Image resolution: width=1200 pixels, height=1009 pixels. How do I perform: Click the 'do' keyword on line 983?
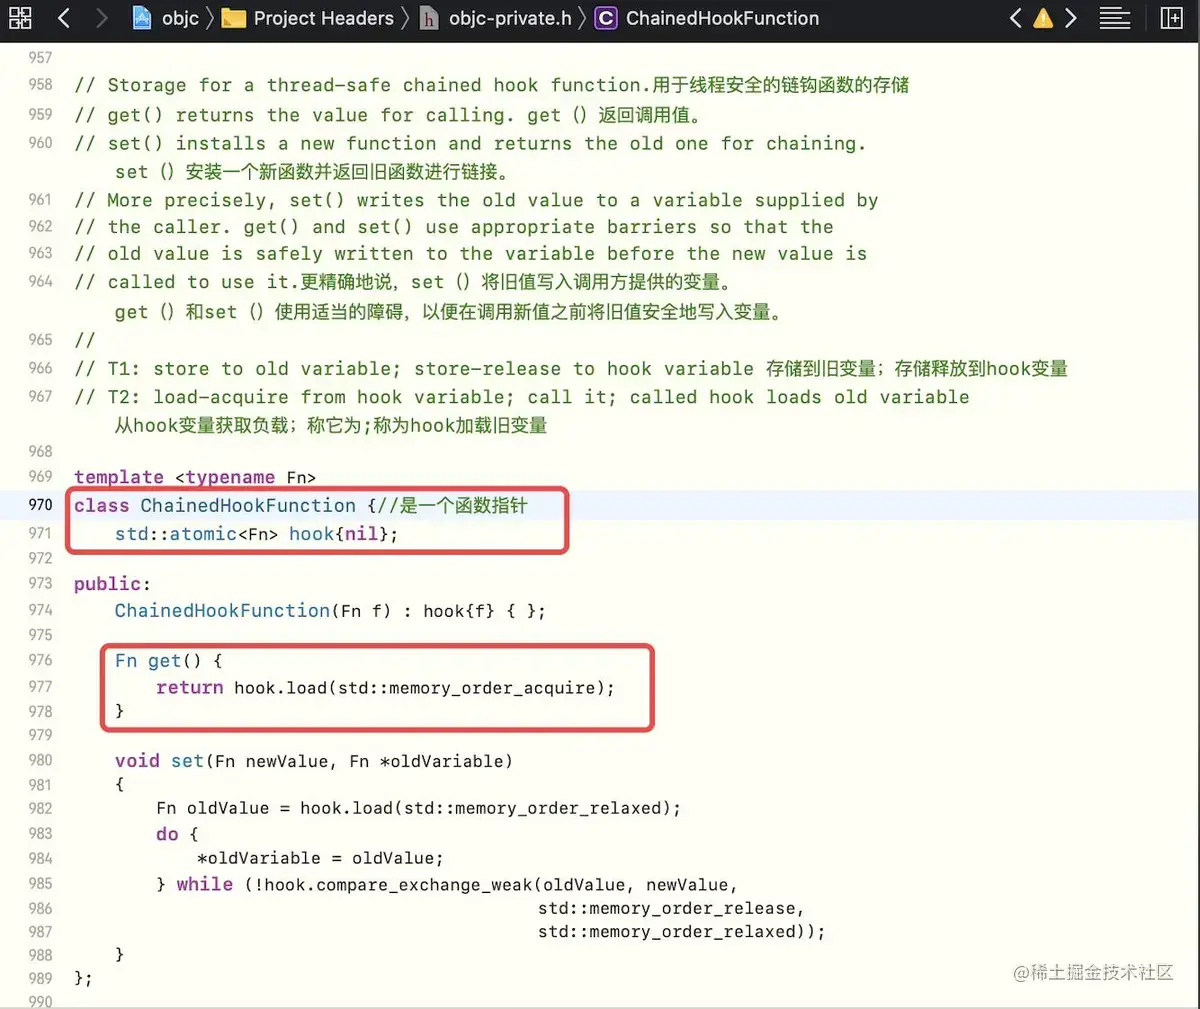pos(167,834)
